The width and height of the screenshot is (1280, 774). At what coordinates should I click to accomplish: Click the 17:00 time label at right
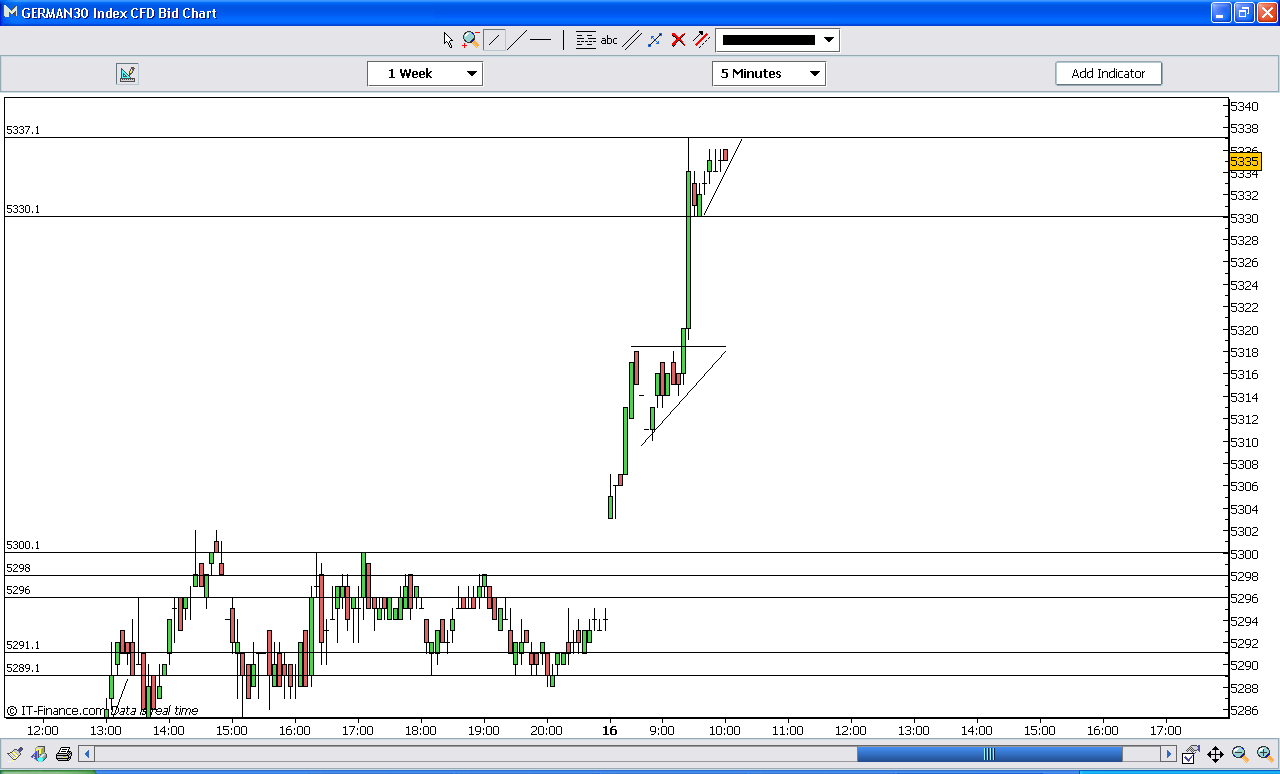tap(1166, 731)
